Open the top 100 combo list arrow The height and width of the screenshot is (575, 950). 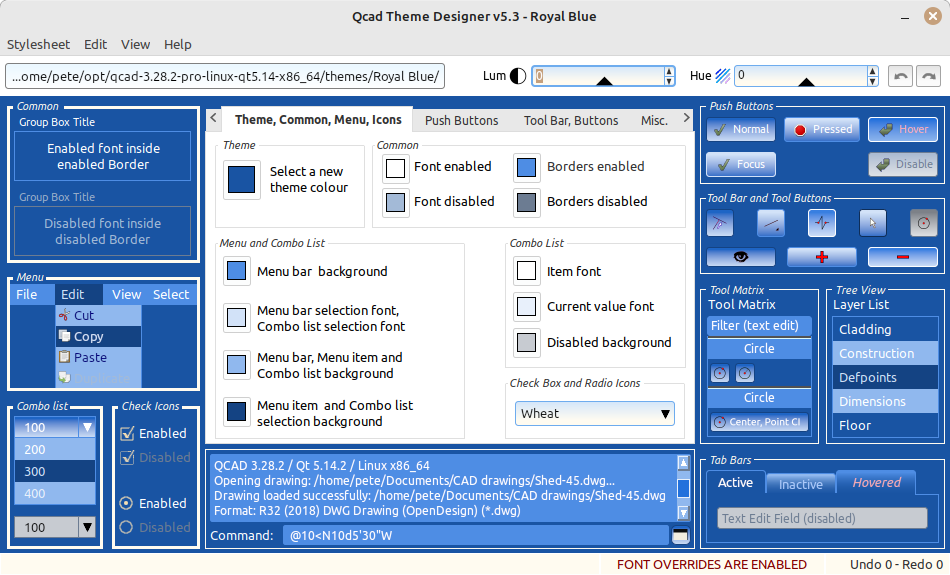tap(87, 427)
